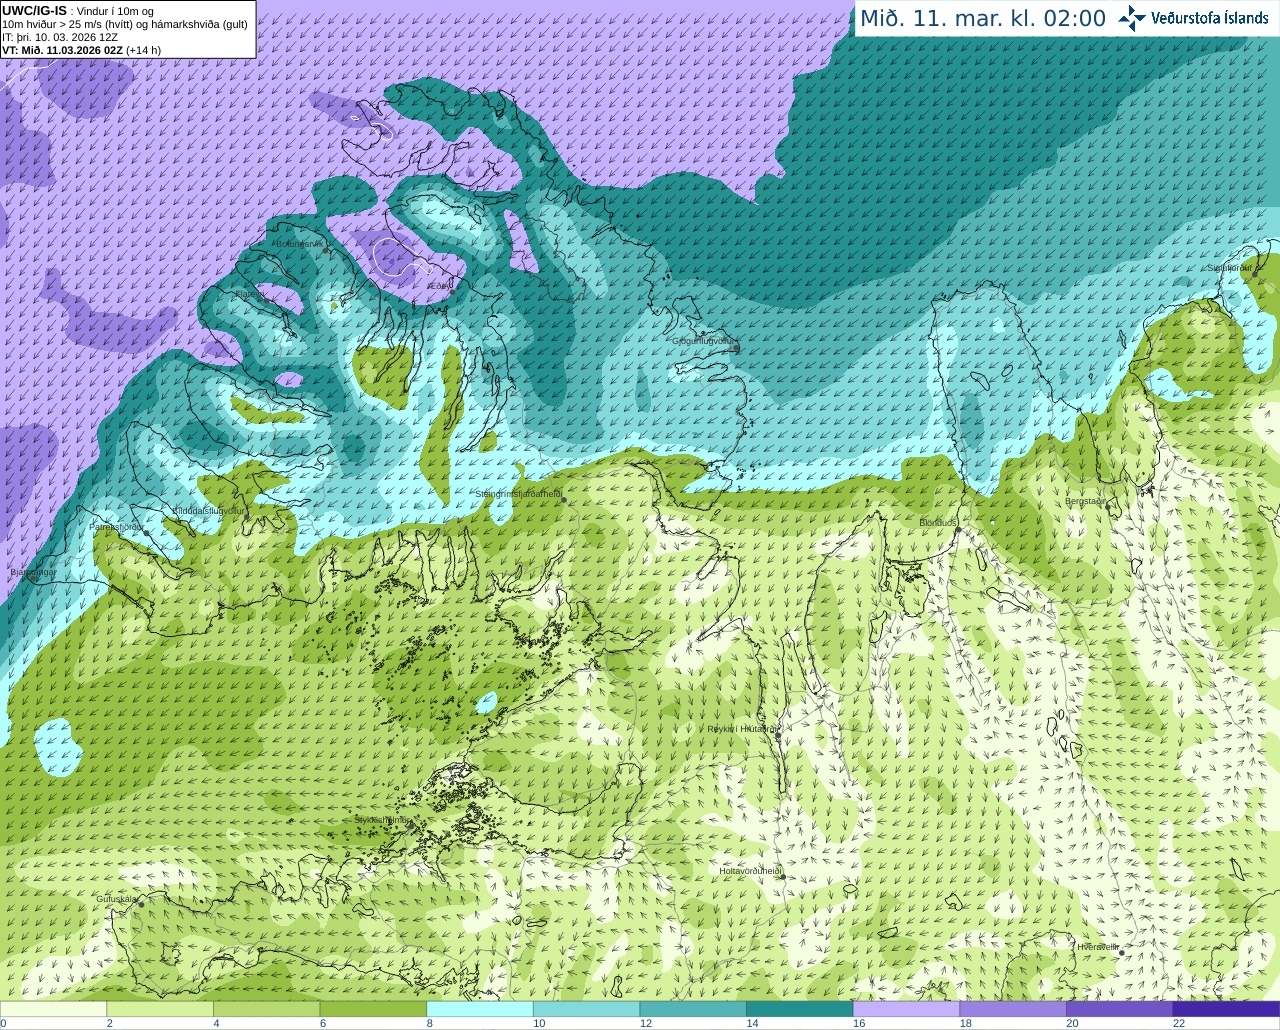Select the Bjargtangar station marker dot
Viewport: 1280px width, 1030px height.
tap(32, 578)
